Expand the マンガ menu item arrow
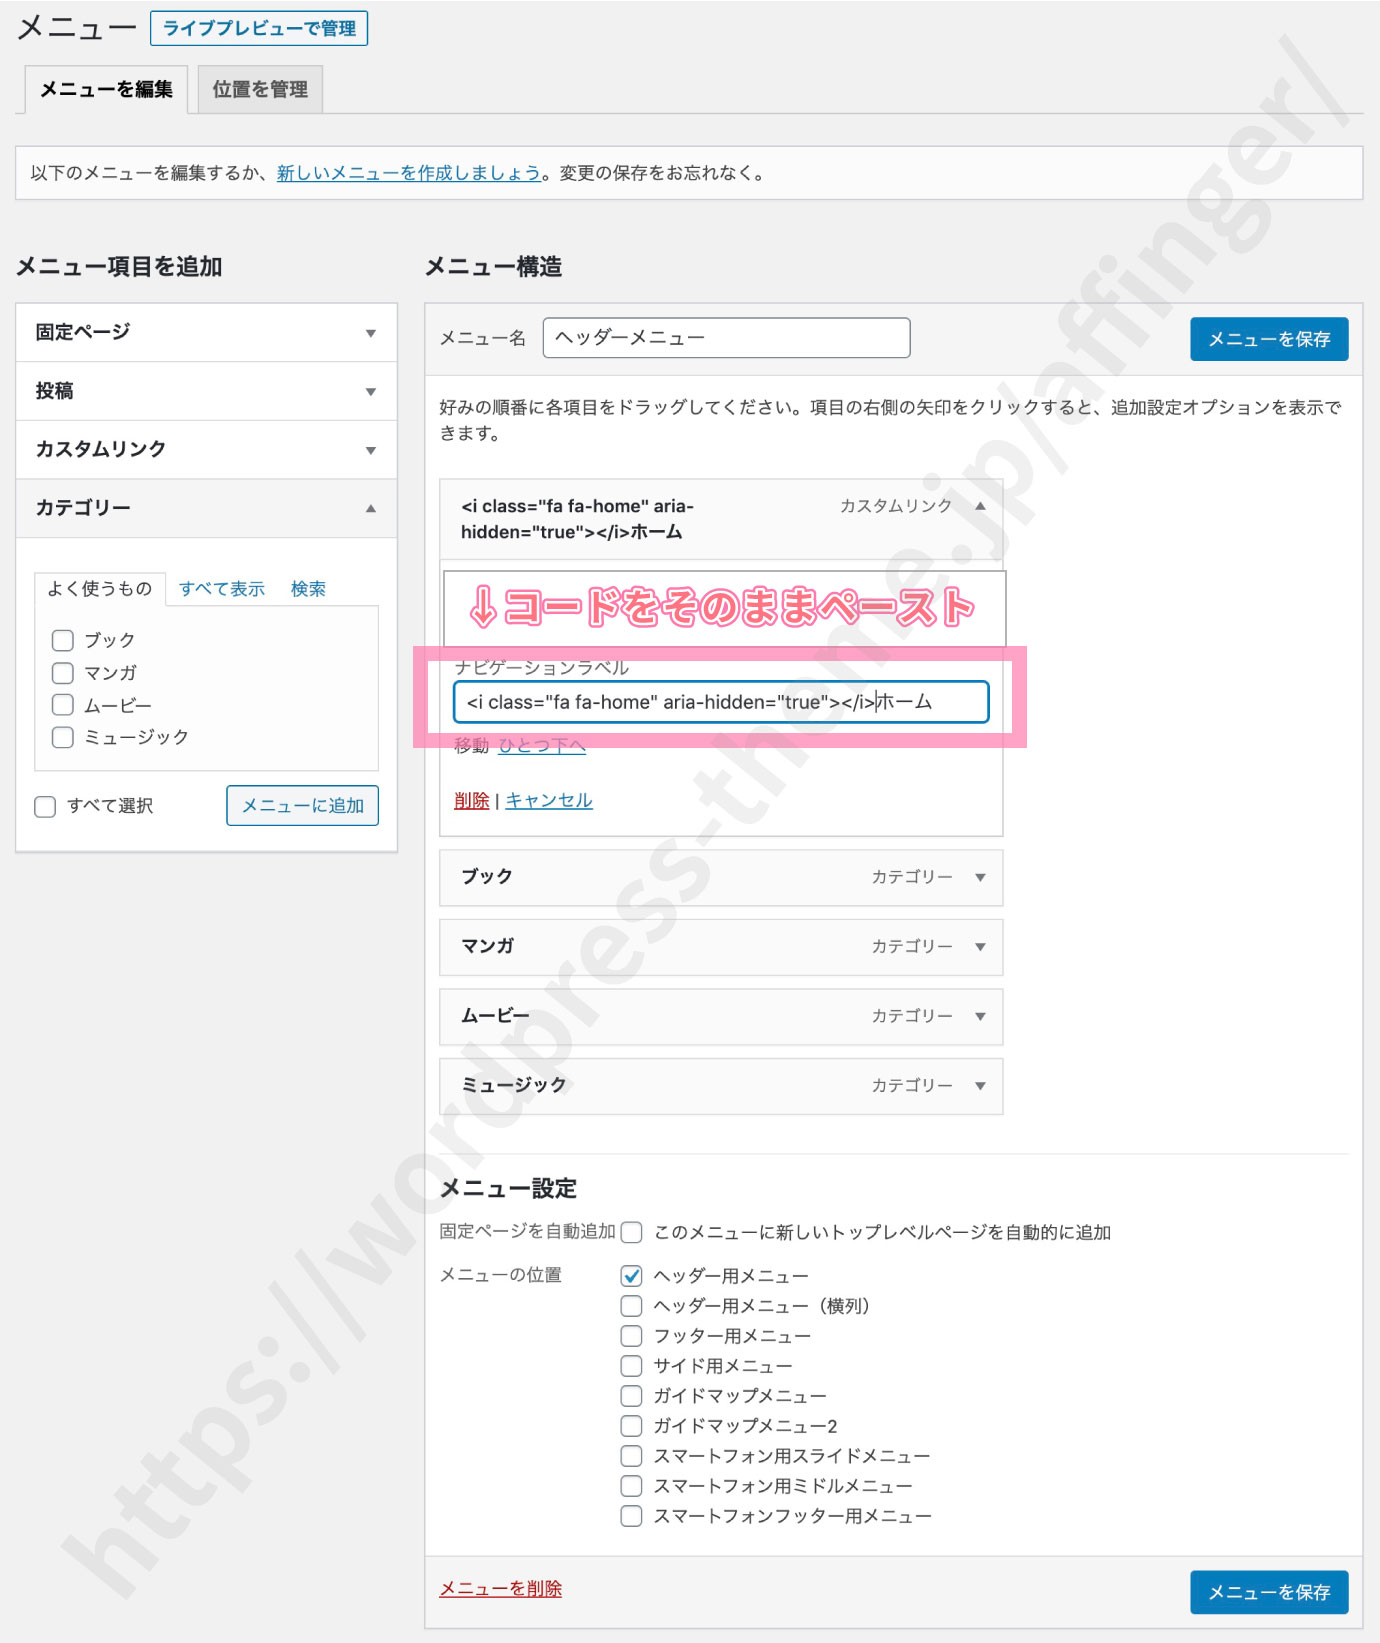Viewport: 1380px width, 1643px height. point(980,946)
